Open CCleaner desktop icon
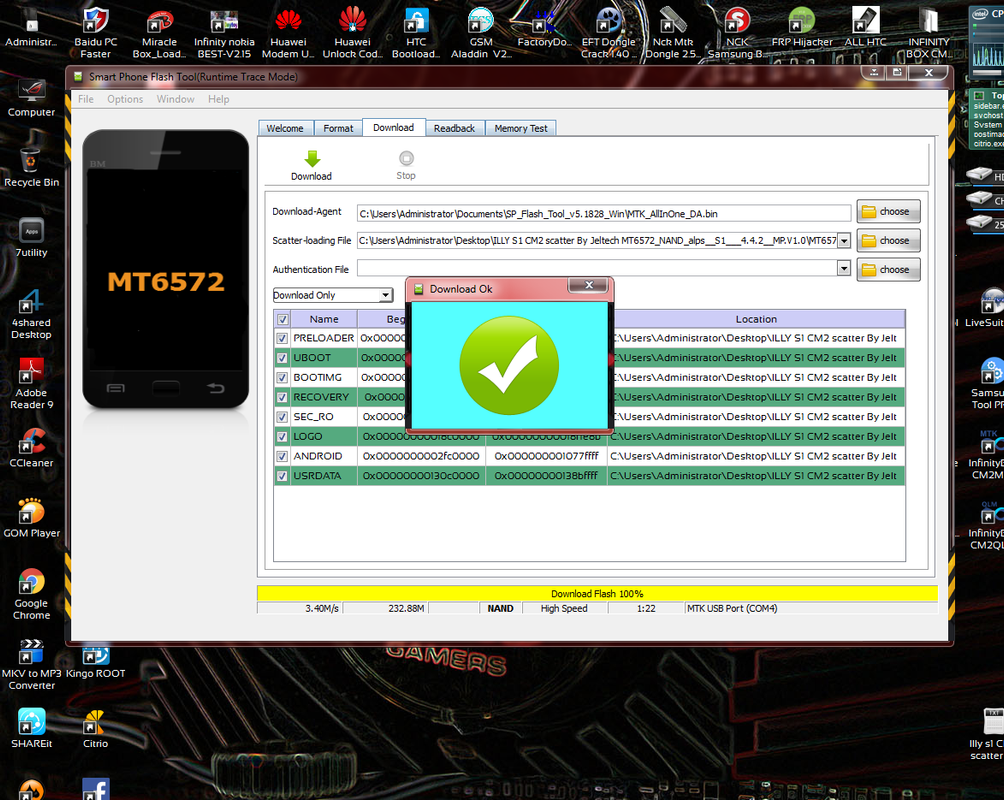1004x800 pixels. tap(31, 448)
